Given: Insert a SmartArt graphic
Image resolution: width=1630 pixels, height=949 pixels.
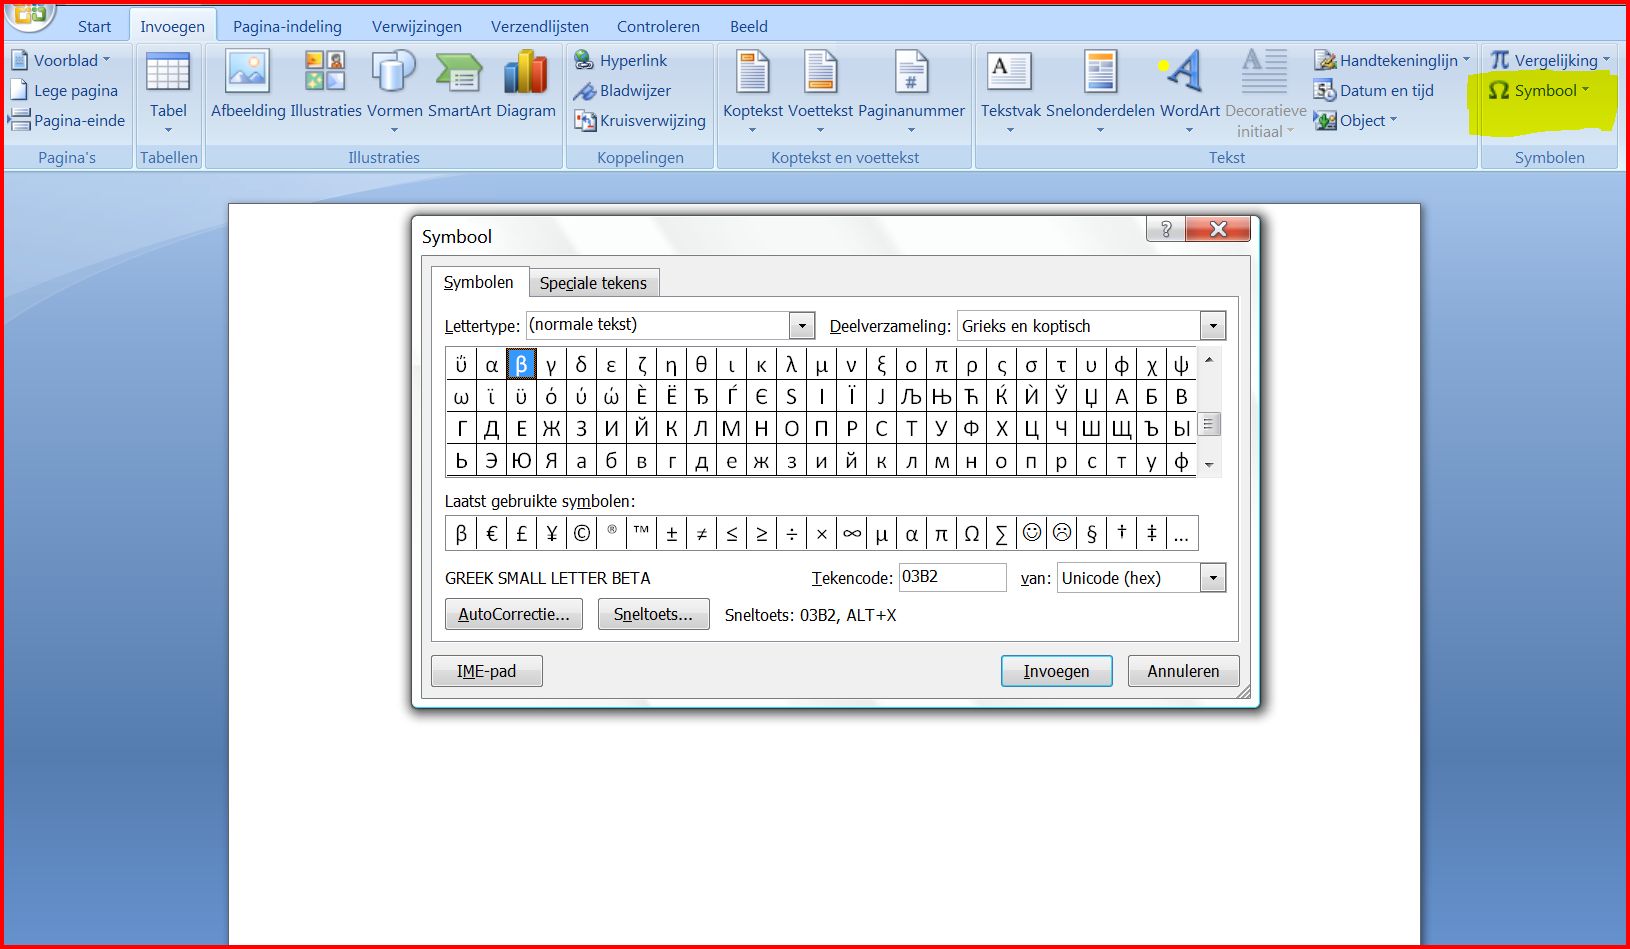Looking at the screenshot, I should 460,85.
